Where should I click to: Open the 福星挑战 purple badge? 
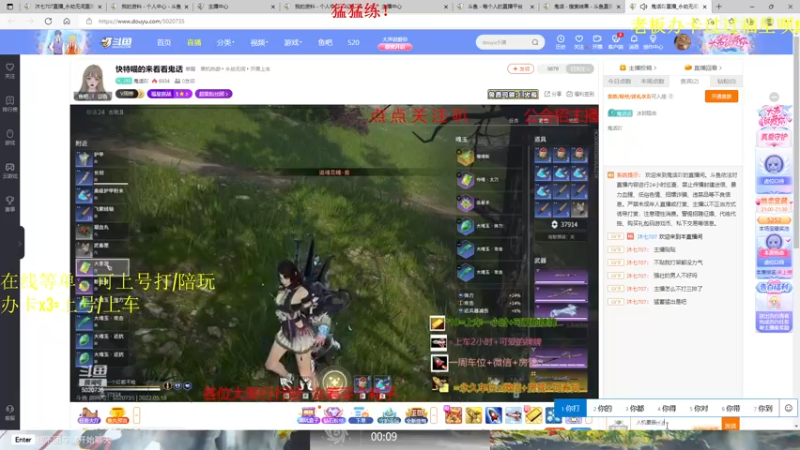(x=169, y=94)
